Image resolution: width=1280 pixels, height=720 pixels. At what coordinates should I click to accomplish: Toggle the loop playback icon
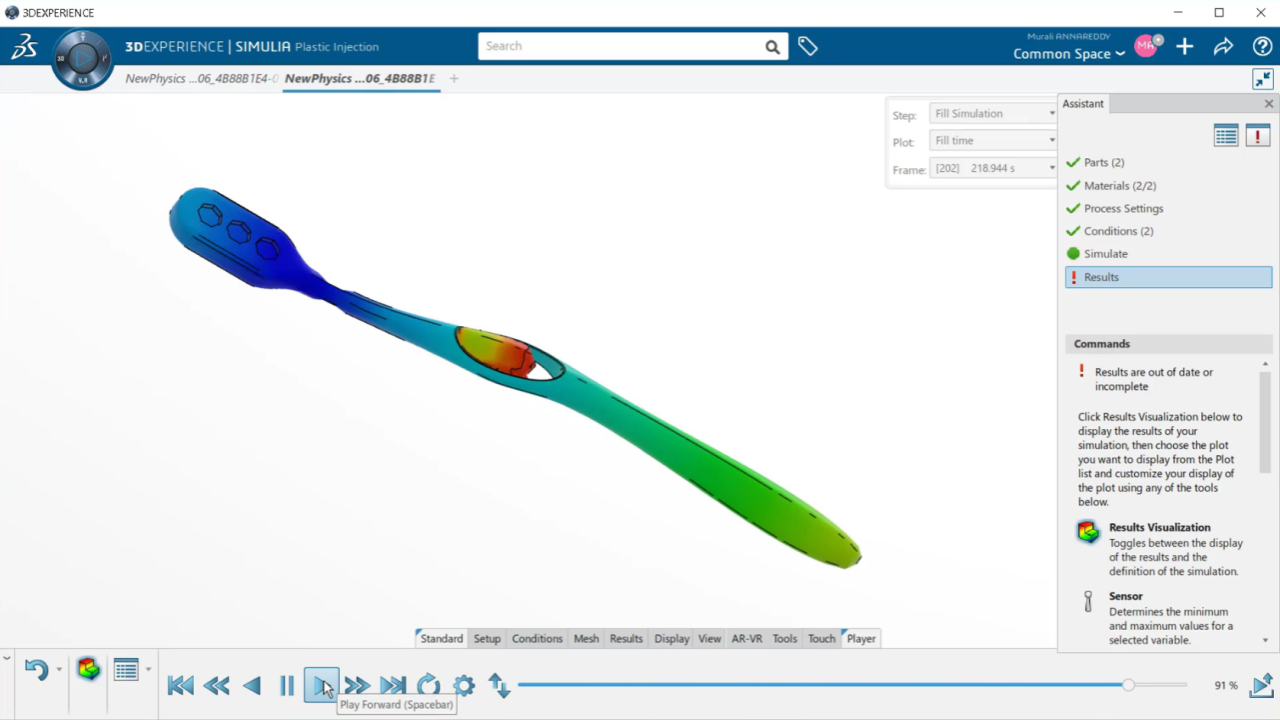pyautogui.click(x=429, y=685)
